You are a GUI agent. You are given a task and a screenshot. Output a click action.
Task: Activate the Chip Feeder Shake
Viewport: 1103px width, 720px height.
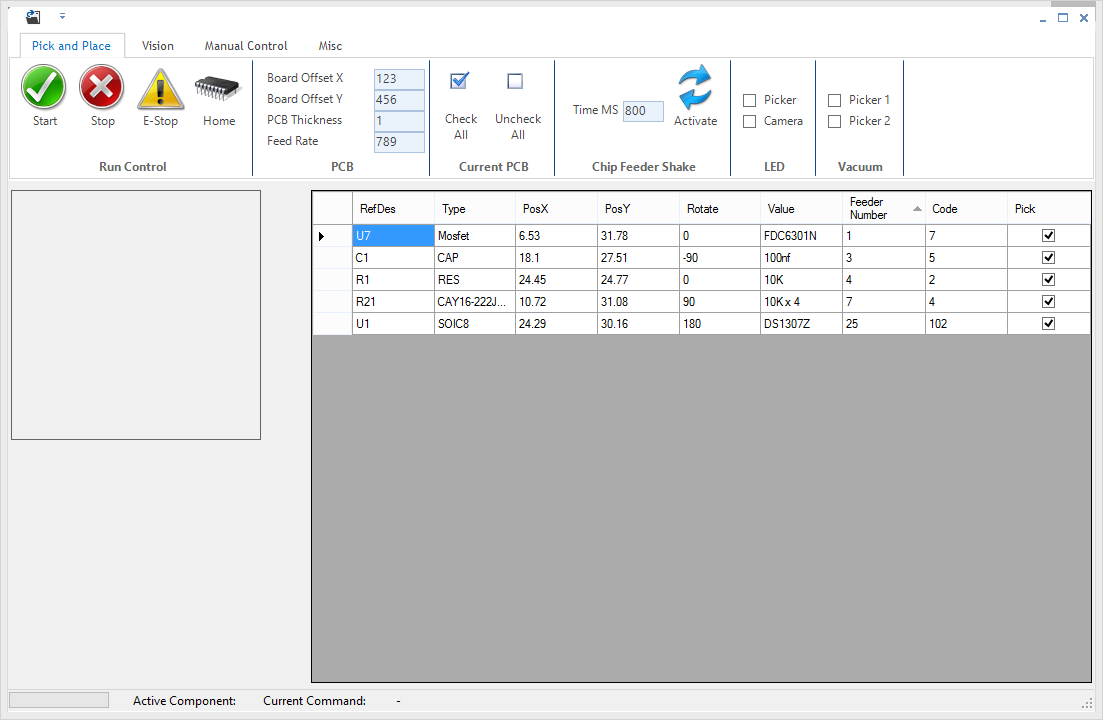(695, 88)
